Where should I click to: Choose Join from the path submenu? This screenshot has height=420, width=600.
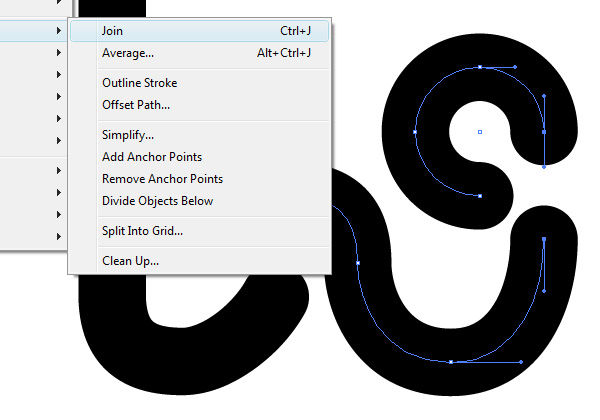(199, 31)
